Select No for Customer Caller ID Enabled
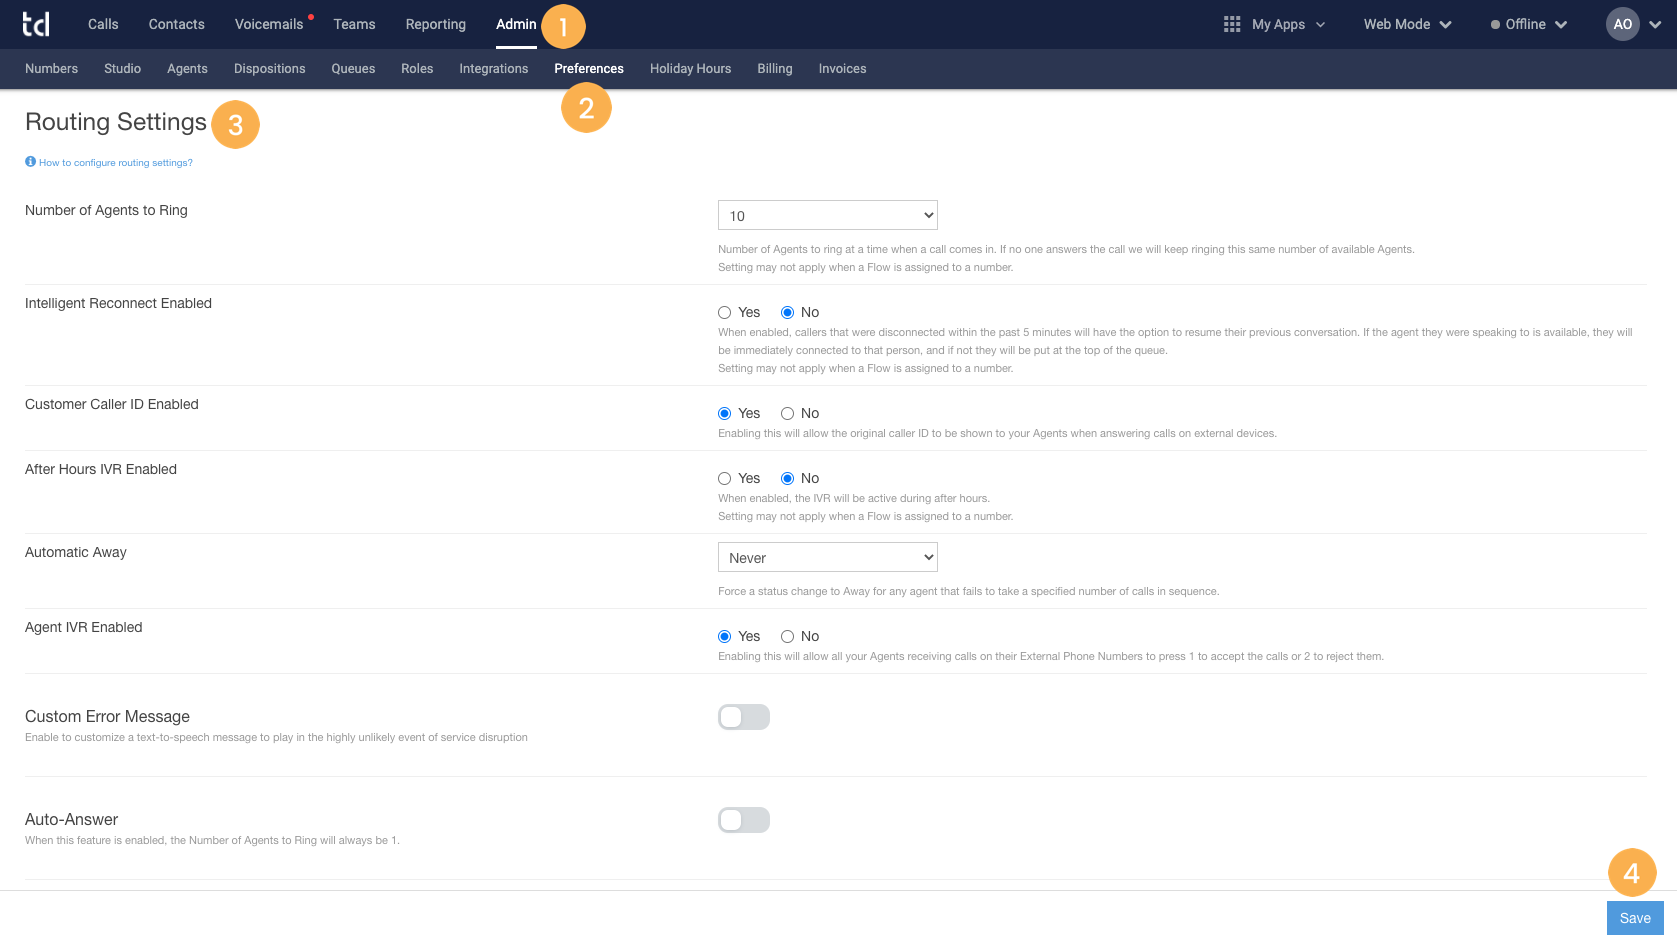Viewport: 1677px width, 942px height. (x=788, y=414)
